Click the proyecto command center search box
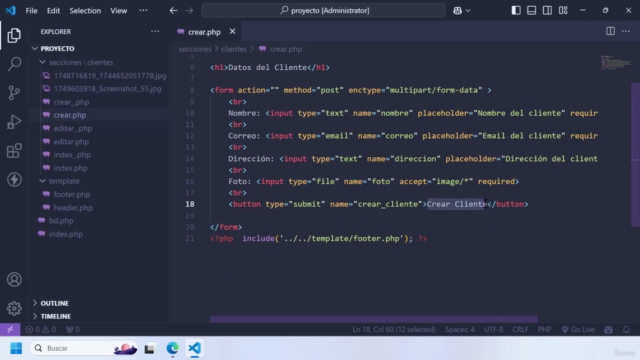640x360 pixels. pyautogui.click(x=324, y=11)
